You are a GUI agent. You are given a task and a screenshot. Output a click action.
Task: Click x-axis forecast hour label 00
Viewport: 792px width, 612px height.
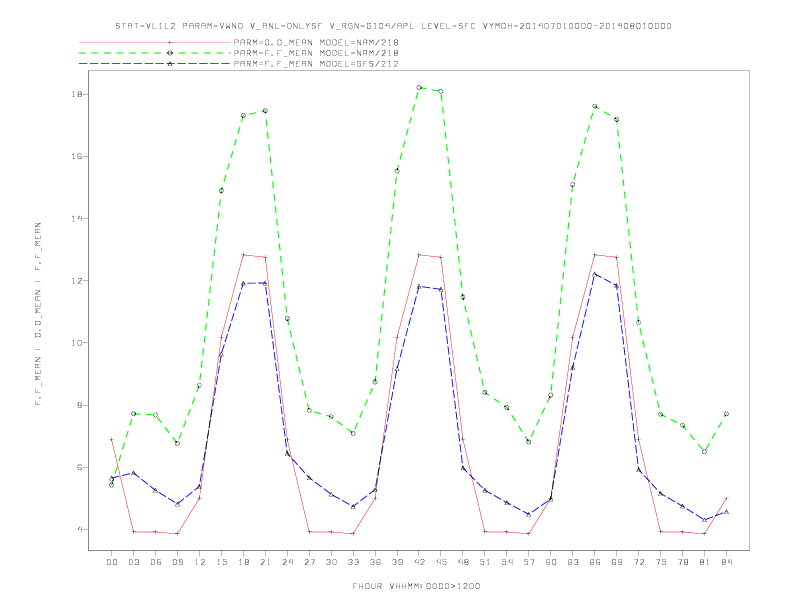pos(112,562)
